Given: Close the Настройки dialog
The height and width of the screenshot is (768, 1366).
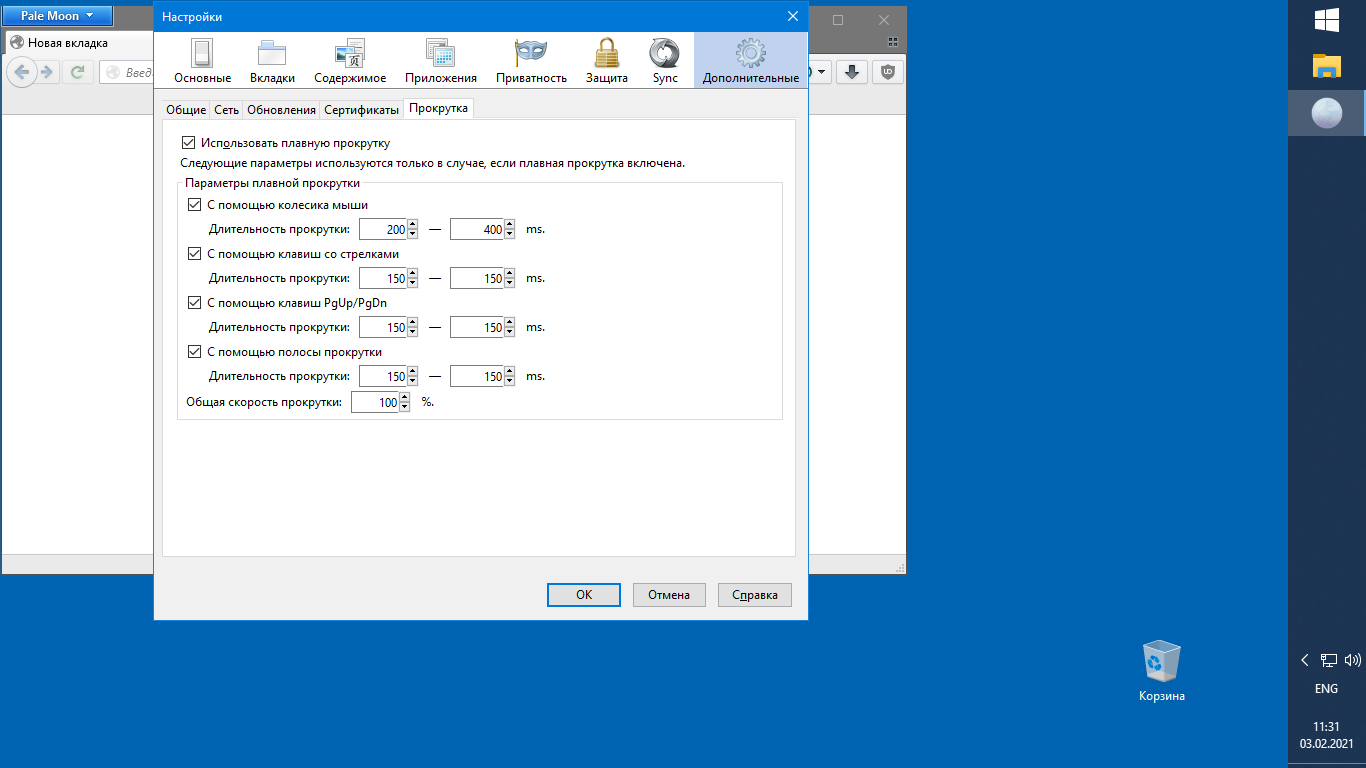Looking at the screenshot, I should click(x=793, y=16).
